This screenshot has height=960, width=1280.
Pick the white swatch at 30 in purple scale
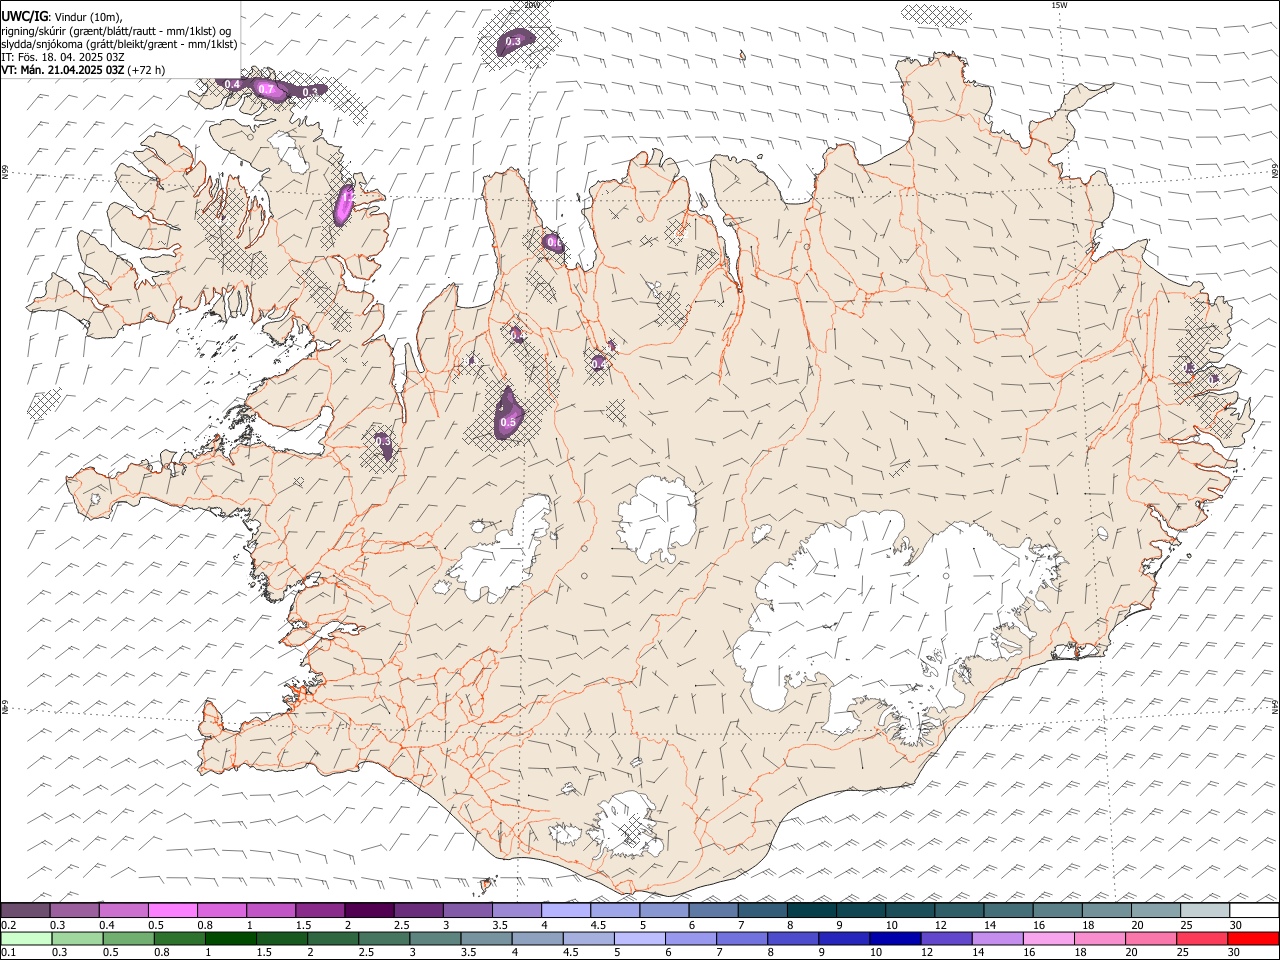click(1254, 911)
